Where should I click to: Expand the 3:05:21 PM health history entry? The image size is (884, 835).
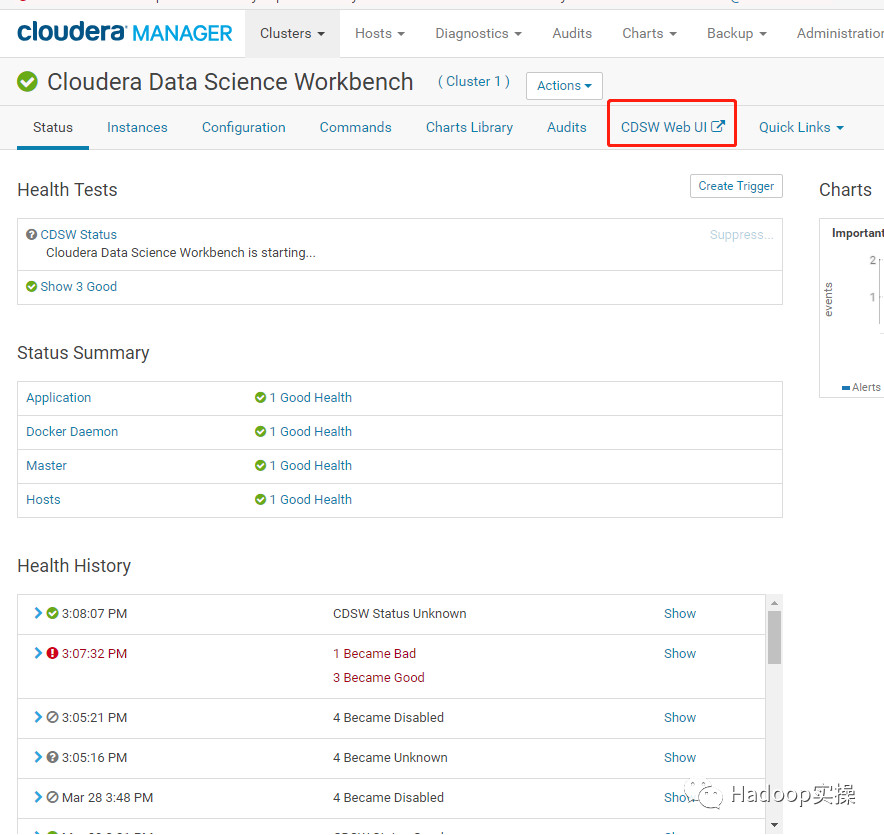pyautogui.click(x=38, y=717)
